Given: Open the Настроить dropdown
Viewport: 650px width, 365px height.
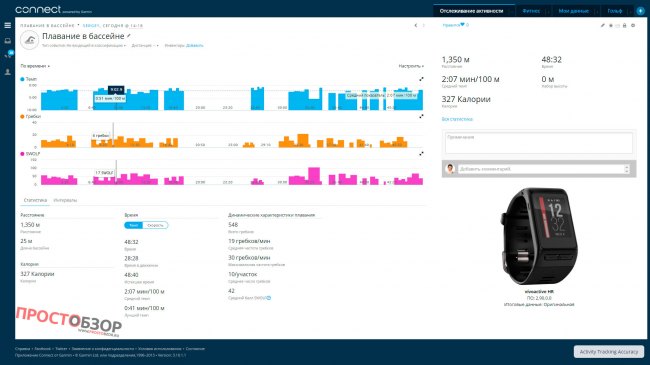Looking at the screenshot, I should pos(411,66).
